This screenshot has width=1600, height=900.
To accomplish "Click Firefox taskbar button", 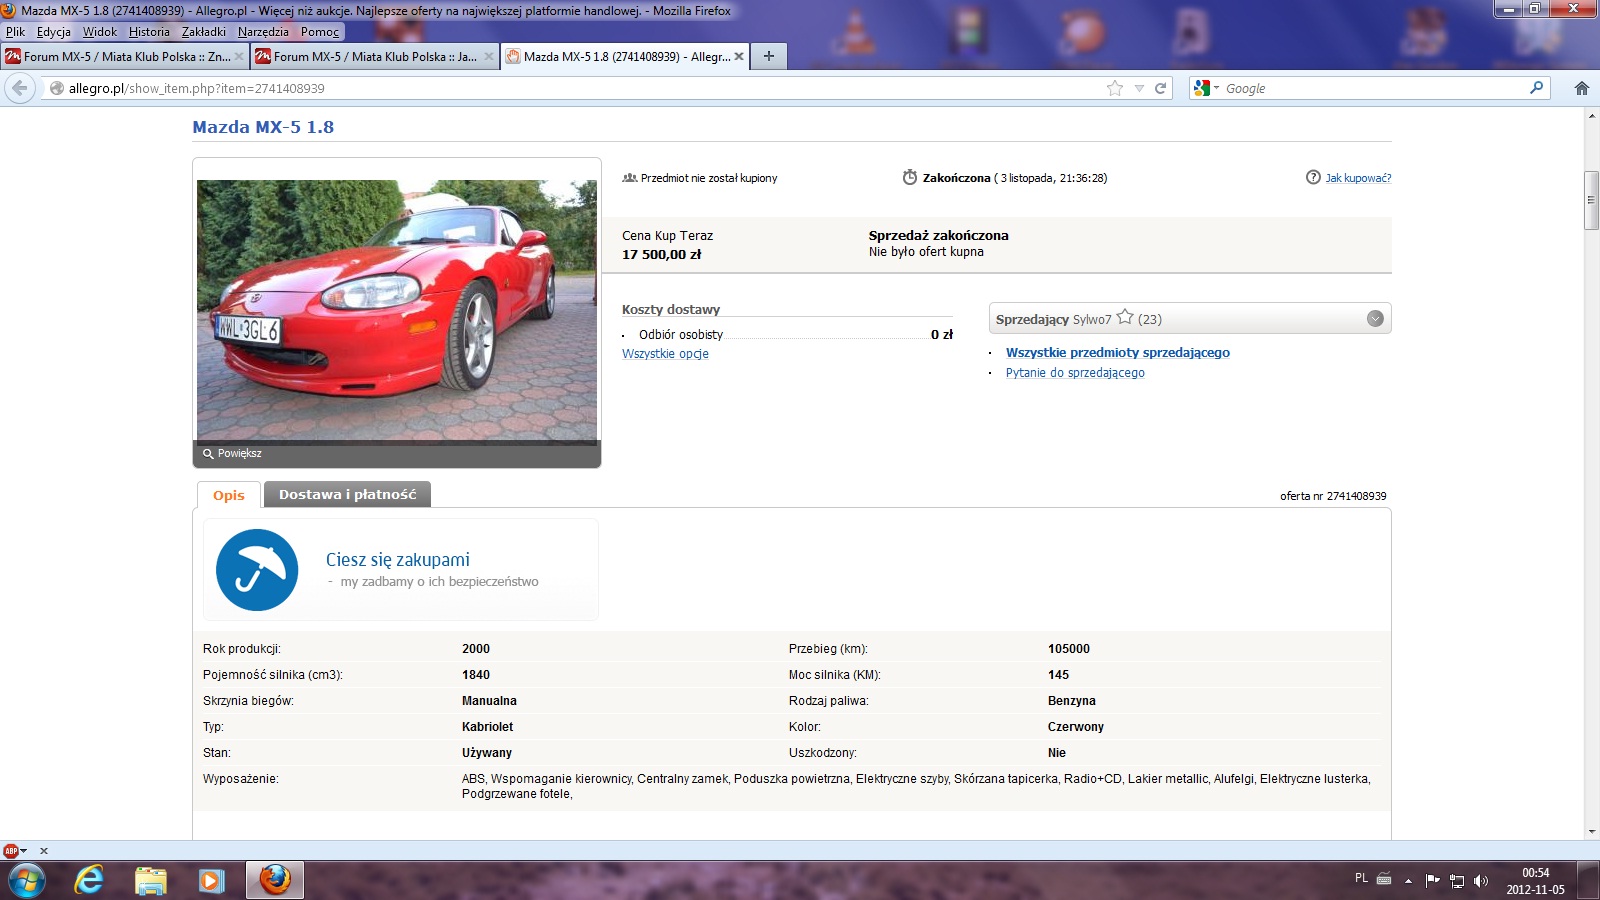I will 275,880.
